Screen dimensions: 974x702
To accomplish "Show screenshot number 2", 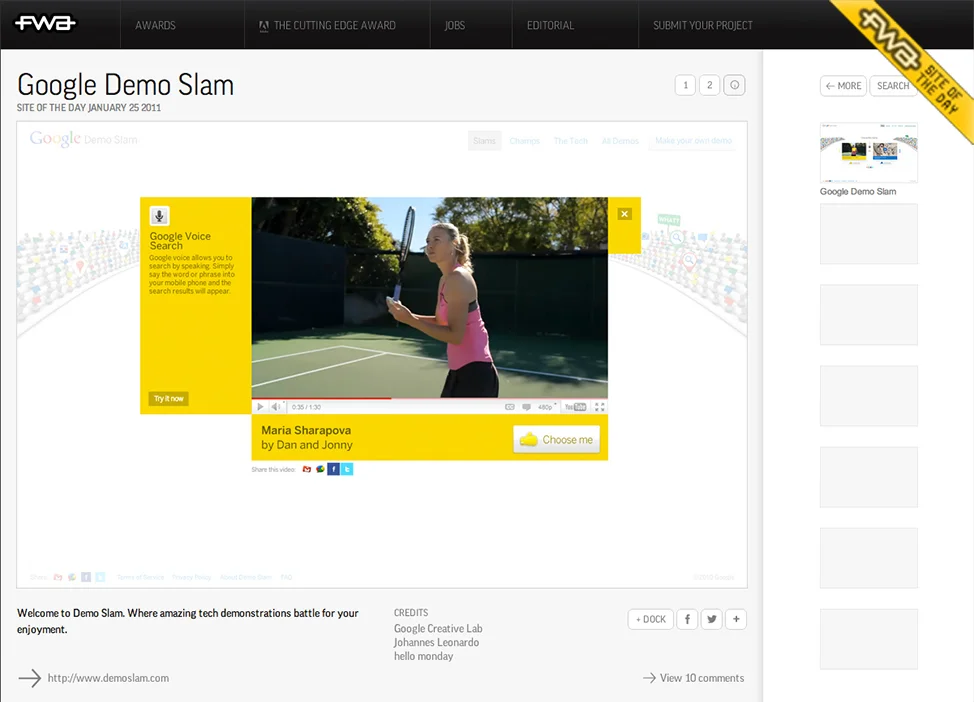I will (x=709, y=85).
